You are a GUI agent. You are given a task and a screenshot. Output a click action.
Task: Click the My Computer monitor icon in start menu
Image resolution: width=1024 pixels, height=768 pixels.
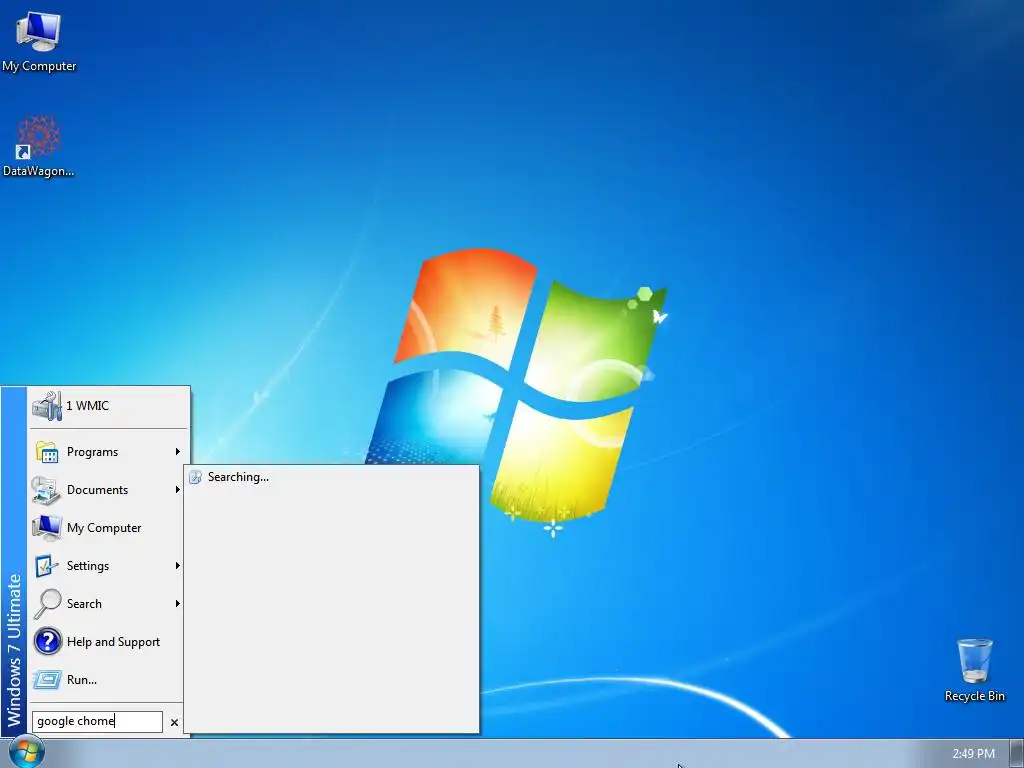tap(46, 528)
